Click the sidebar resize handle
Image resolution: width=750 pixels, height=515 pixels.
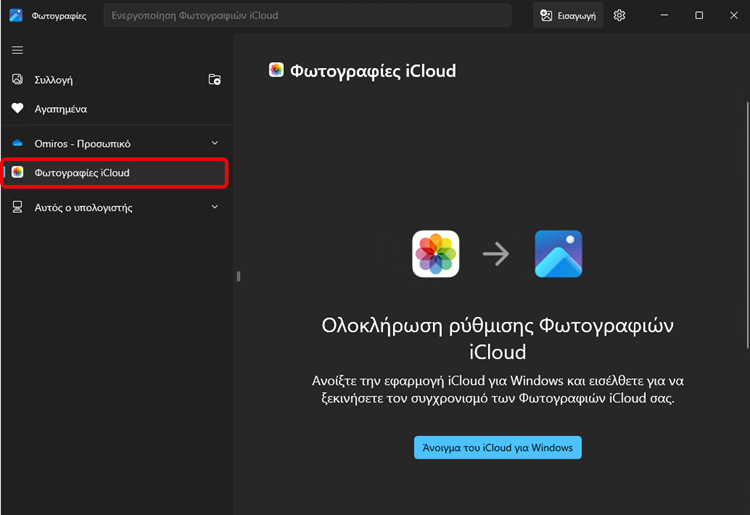pyautogui.click(x=238, y=276)
